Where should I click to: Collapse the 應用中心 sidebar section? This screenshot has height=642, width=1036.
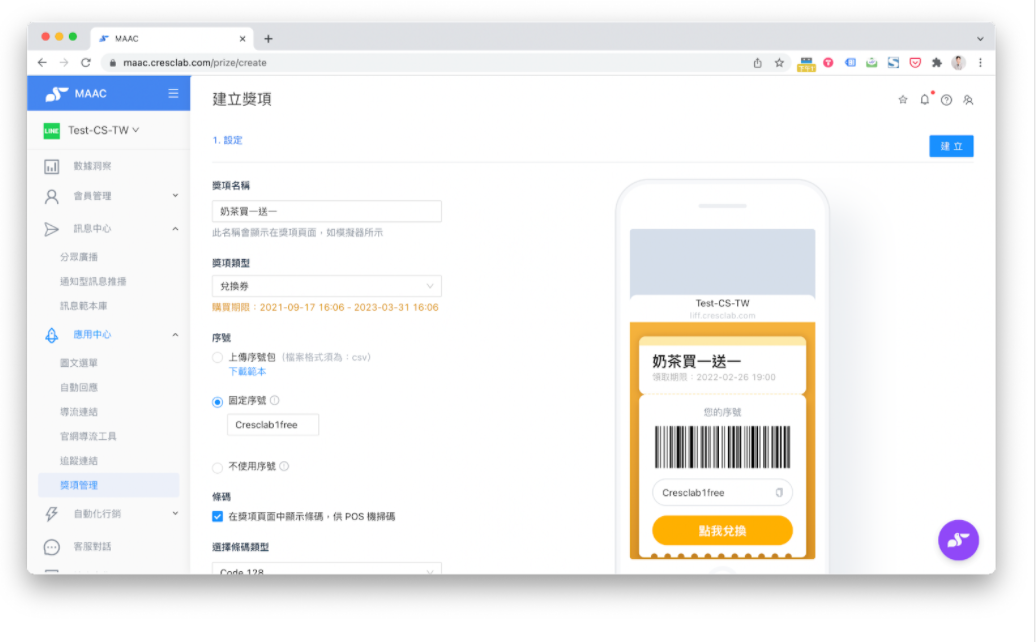point(175,335)
